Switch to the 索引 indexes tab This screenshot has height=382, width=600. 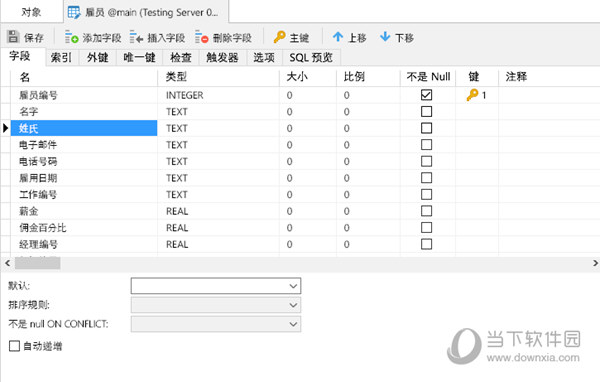tap(62, 58)
